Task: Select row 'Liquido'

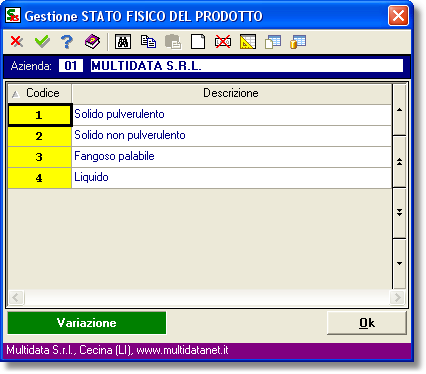Action: click(x=232, y=178)
